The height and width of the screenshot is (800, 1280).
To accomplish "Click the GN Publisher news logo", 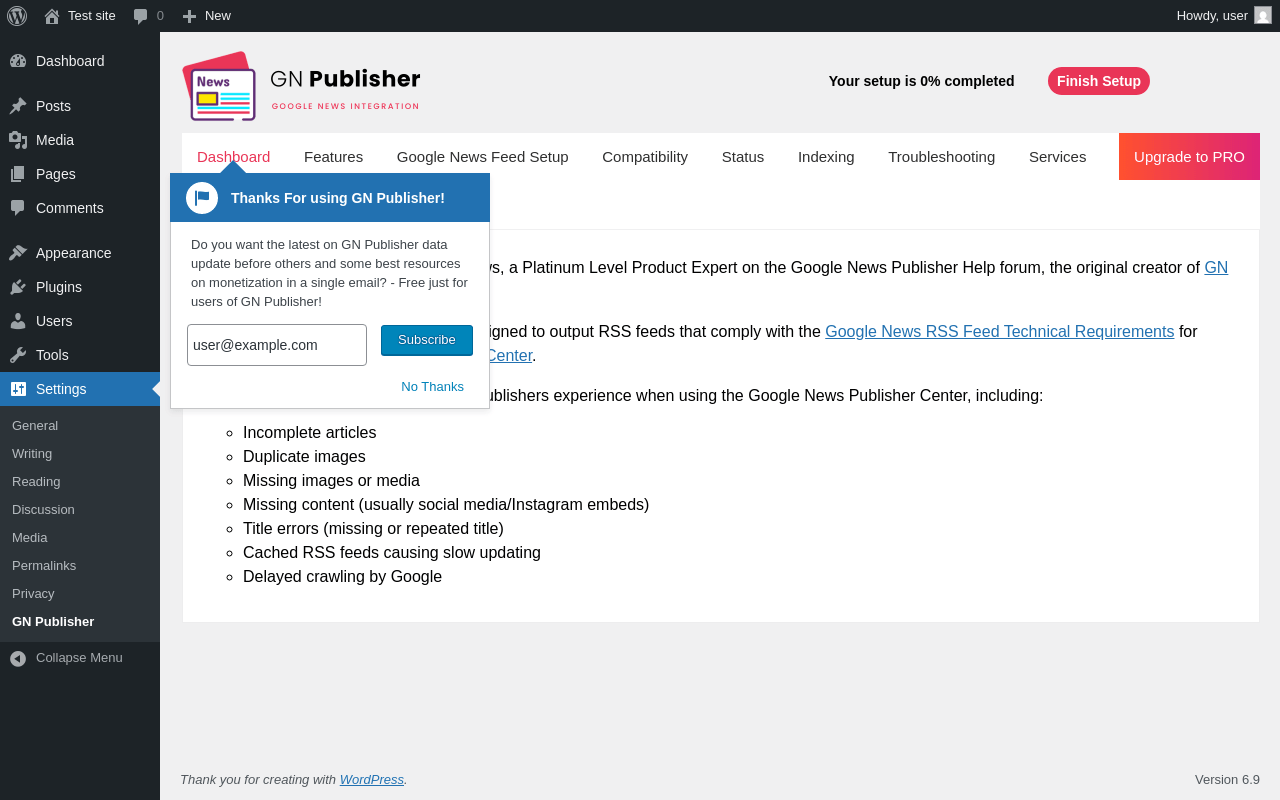I will pyautogui.click(x=219, y=86).
